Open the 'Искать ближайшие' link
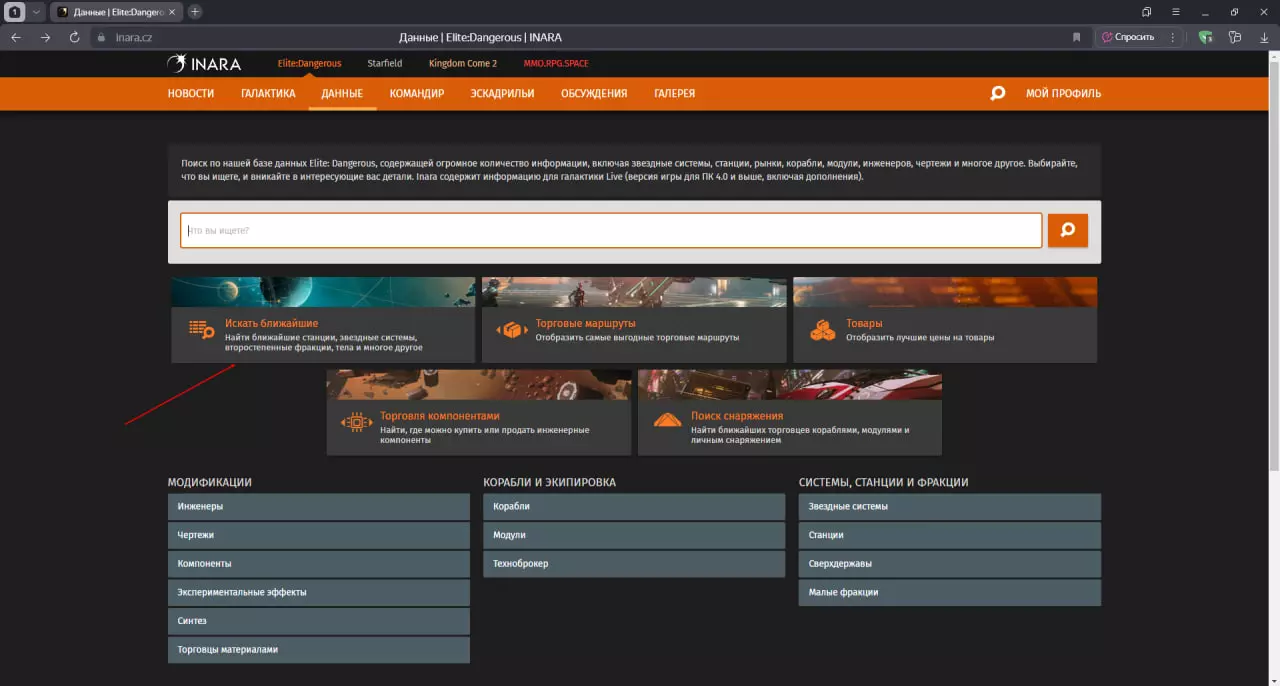Viewport: 1280px width, 686px height. tap(271, 323)
